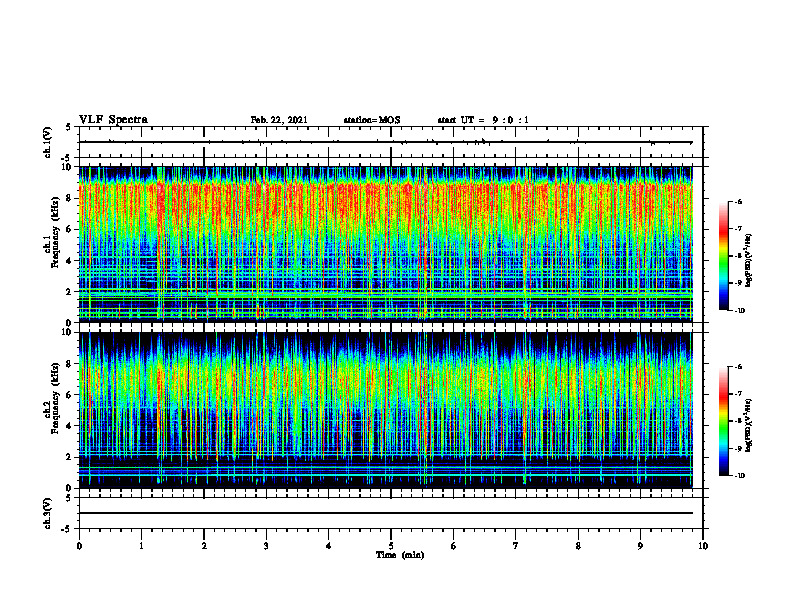Click the "4" tick on Time axis
The image size is (792, 612).
329,546
